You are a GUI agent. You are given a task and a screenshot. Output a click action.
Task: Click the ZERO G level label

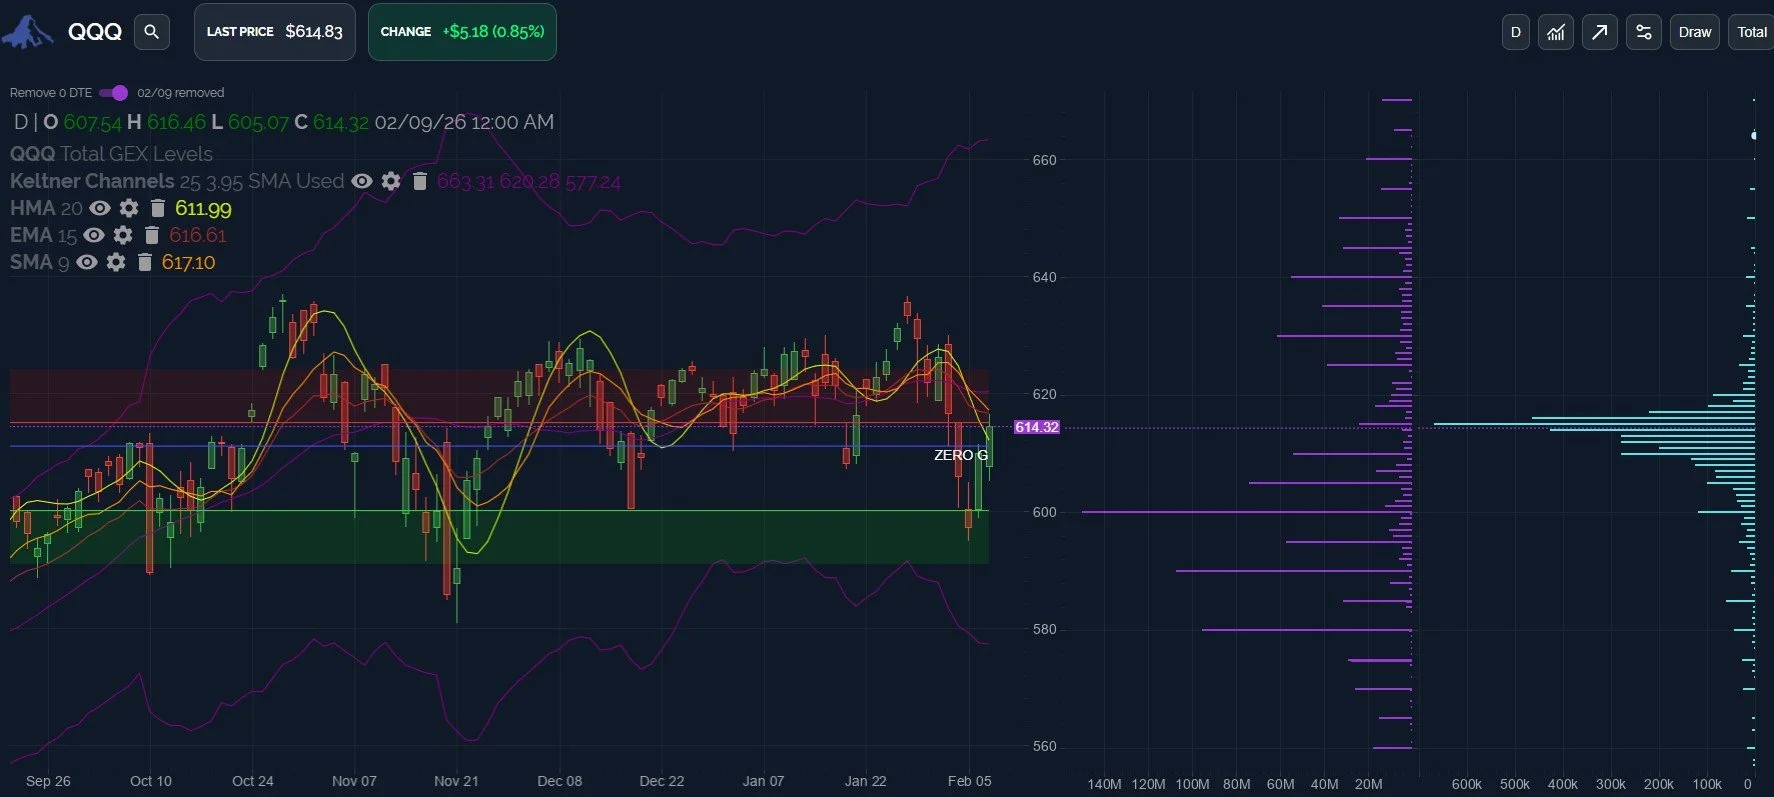pyautogui.click(x=961, y=455)
